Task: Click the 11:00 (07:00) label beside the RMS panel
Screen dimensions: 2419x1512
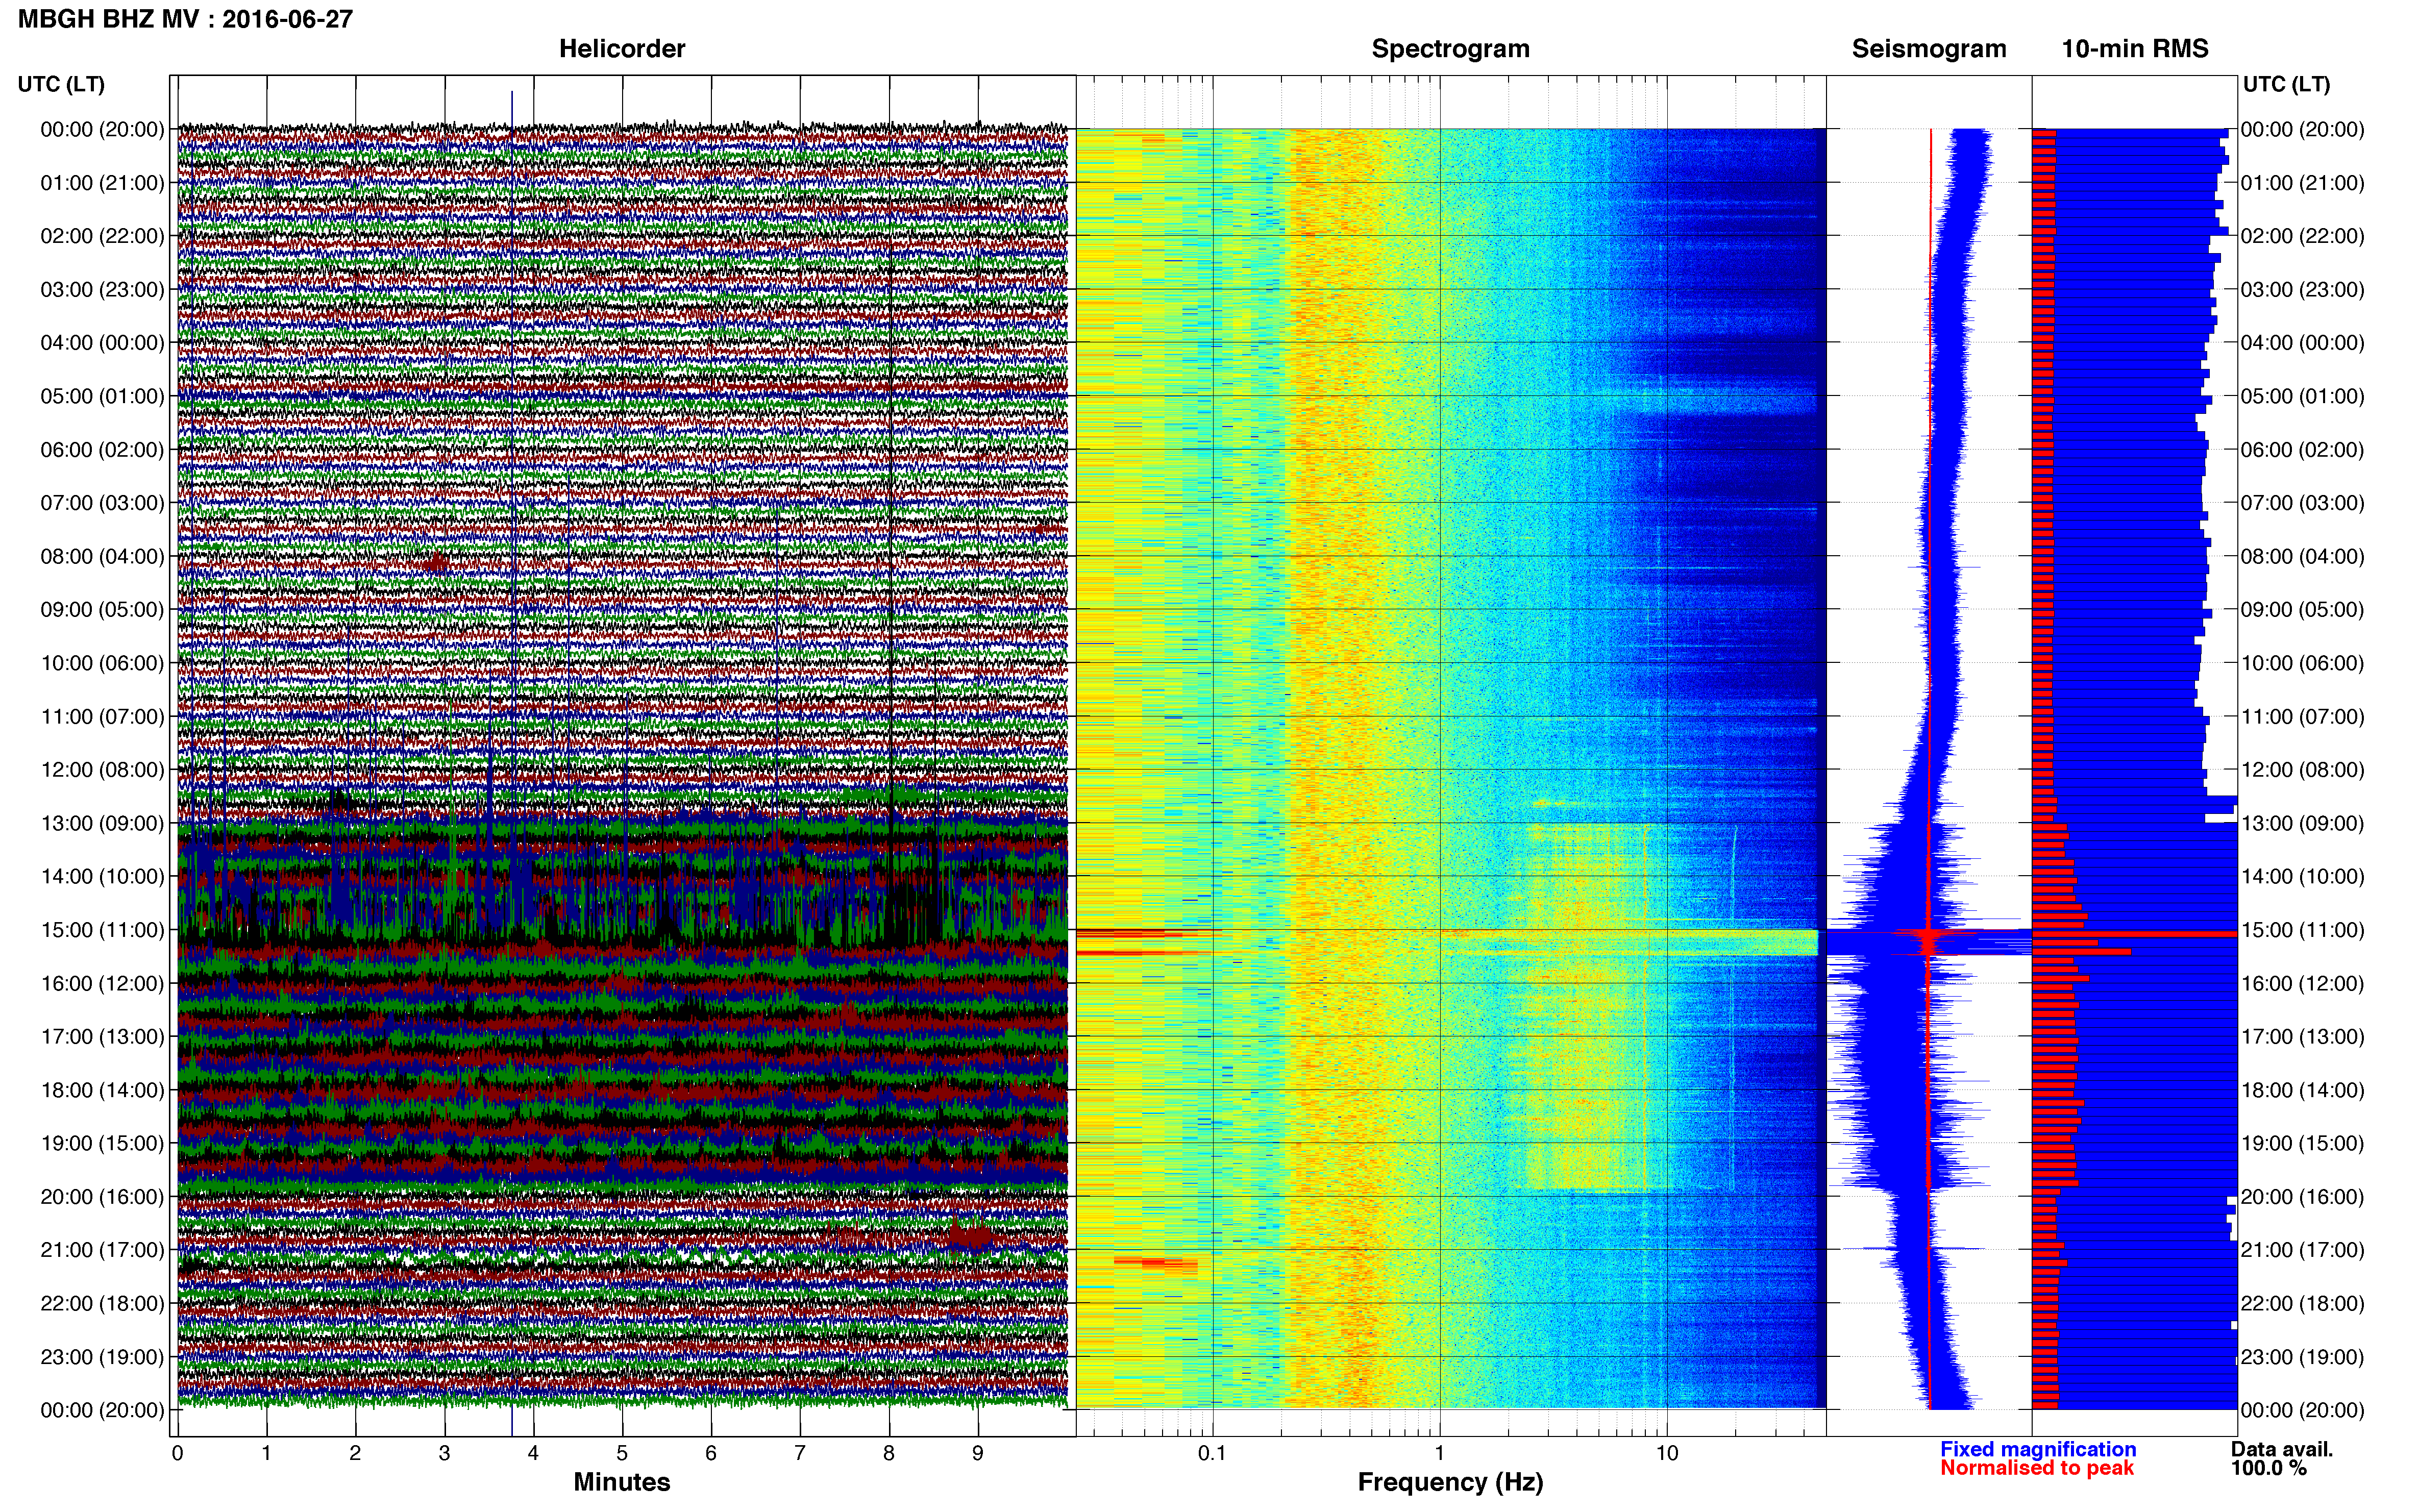Action: [2302, 717]
